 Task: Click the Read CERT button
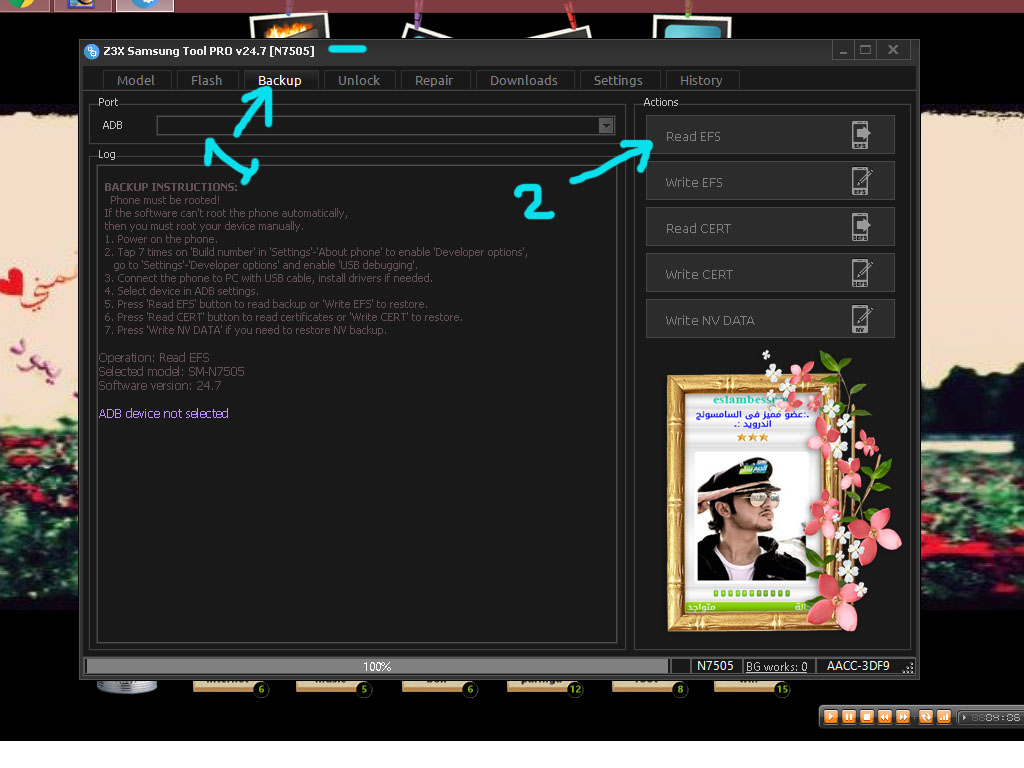click(x=770, y=227)
